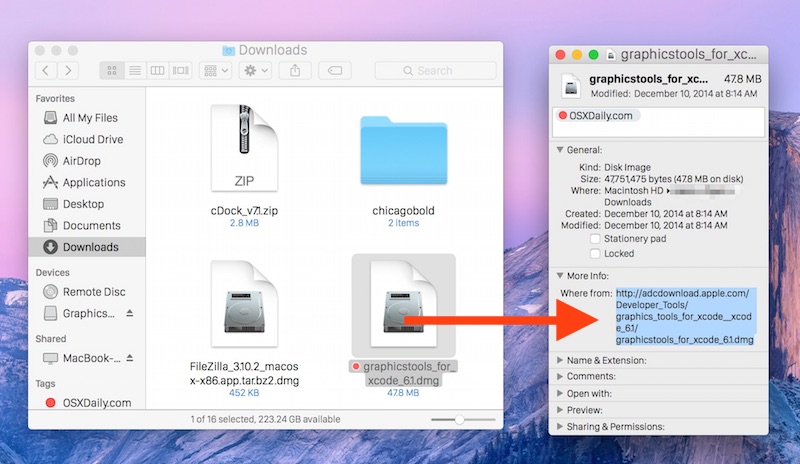Minimize the Info window with yellow button
This screenshot has height=464, width=800.
coord(577,55)
